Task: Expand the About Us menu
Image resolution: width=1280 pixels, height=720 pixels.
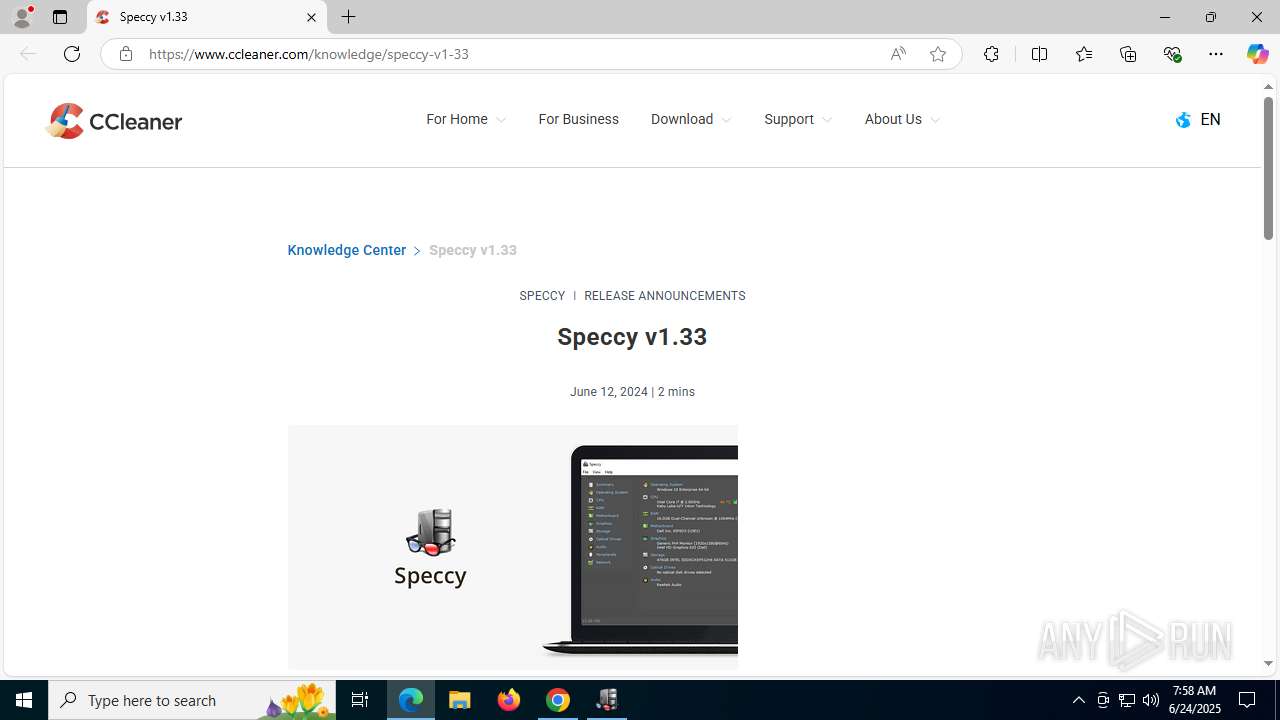Action: tap(902, 119)
